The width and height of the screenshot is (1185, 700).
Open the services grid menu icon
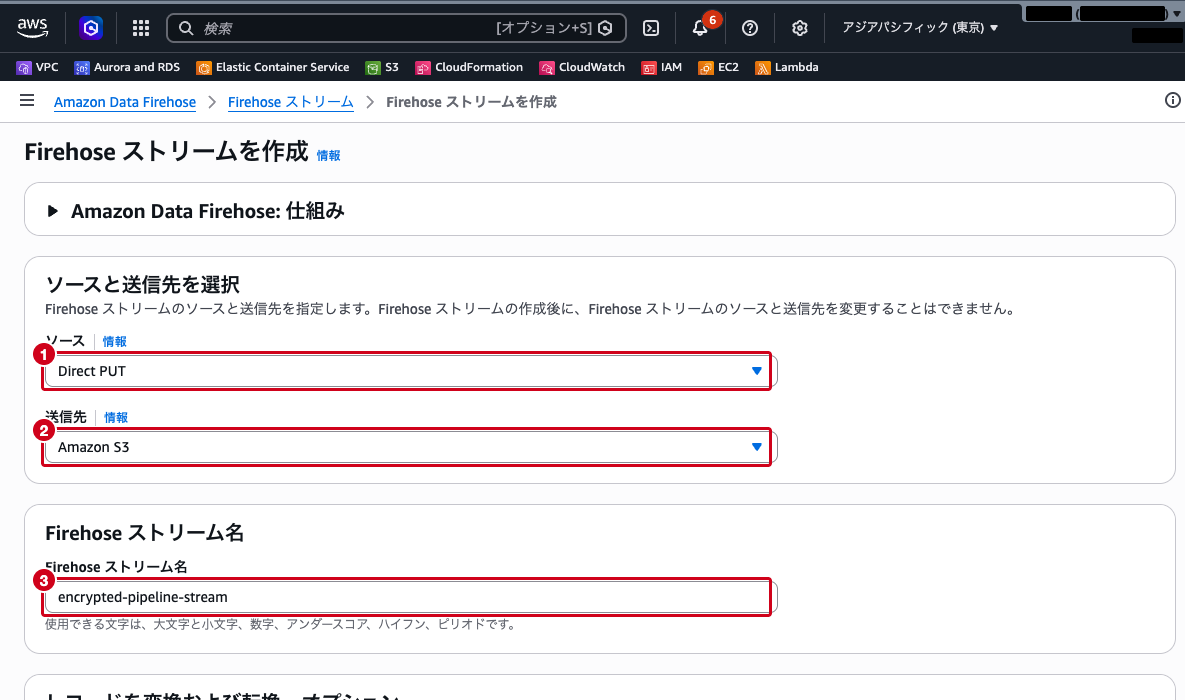click(x=141, y=28)
